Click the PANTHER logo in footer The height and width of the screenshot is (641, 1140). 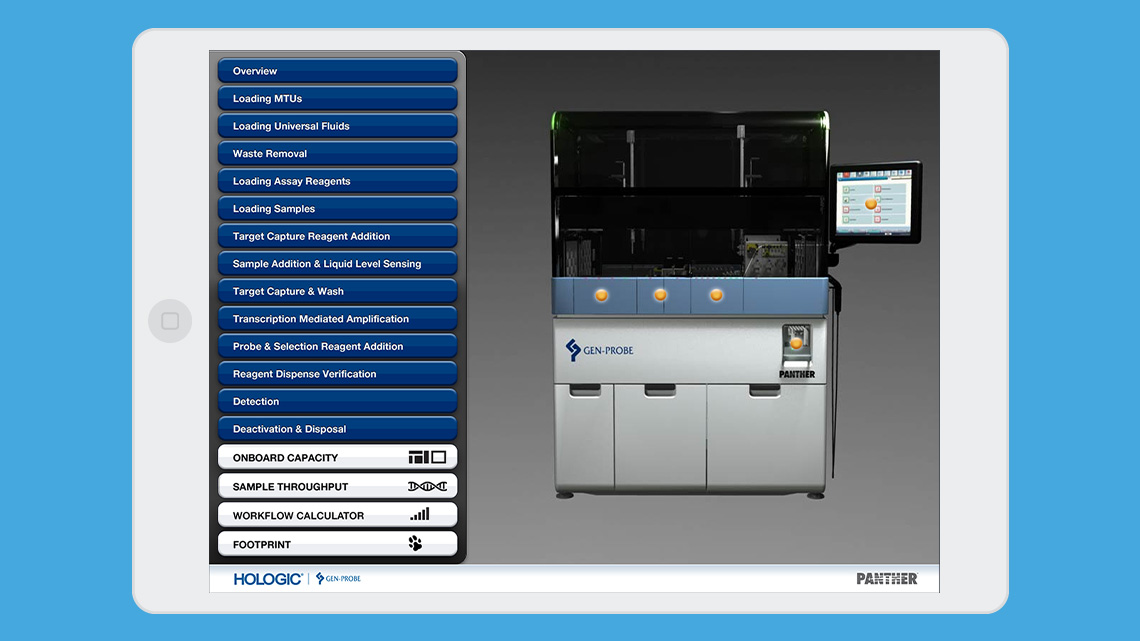(886, 578)
